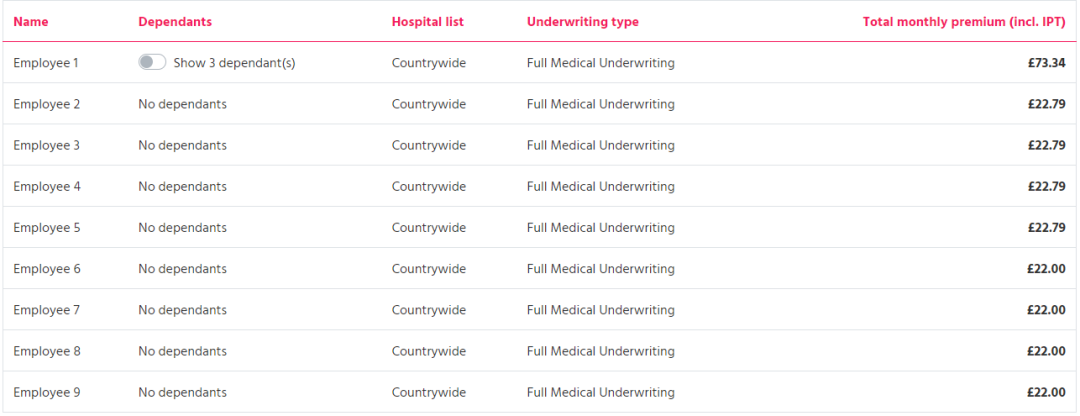Select the Employee 4 row name
This screenshot has width=1080, height=416.
pos(47,187)
